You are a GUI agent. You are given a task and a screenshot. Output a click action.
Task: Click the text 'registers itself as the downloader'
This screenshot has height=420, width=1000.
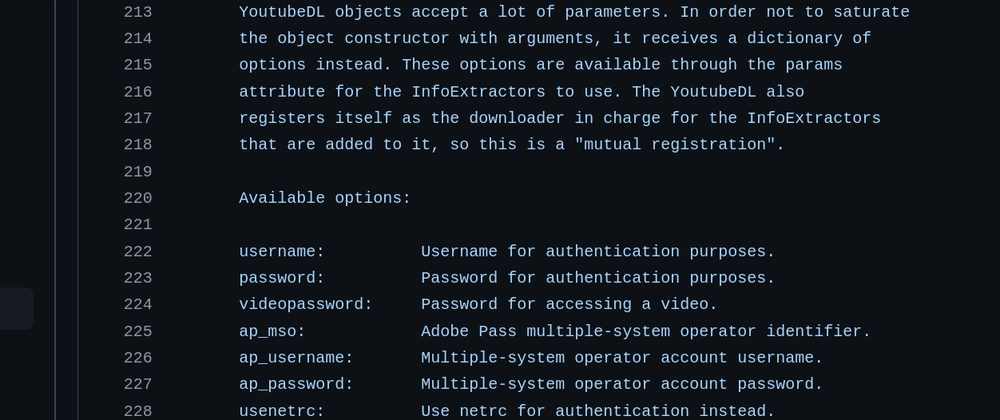point(402,119)
